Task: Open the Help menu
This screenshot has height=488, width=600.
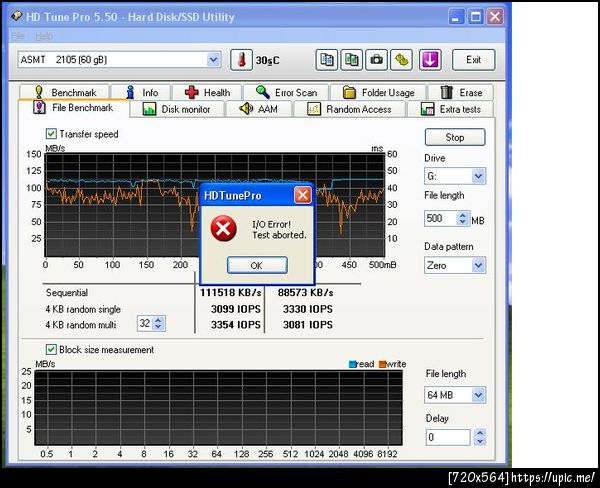Action: (44, 36)
